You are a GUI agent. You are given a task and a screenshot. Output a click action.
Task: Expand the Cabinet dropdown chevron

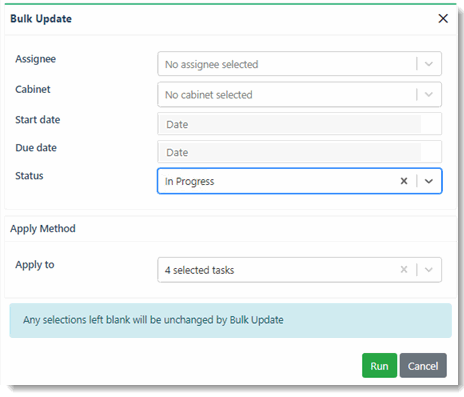(429, 95)
